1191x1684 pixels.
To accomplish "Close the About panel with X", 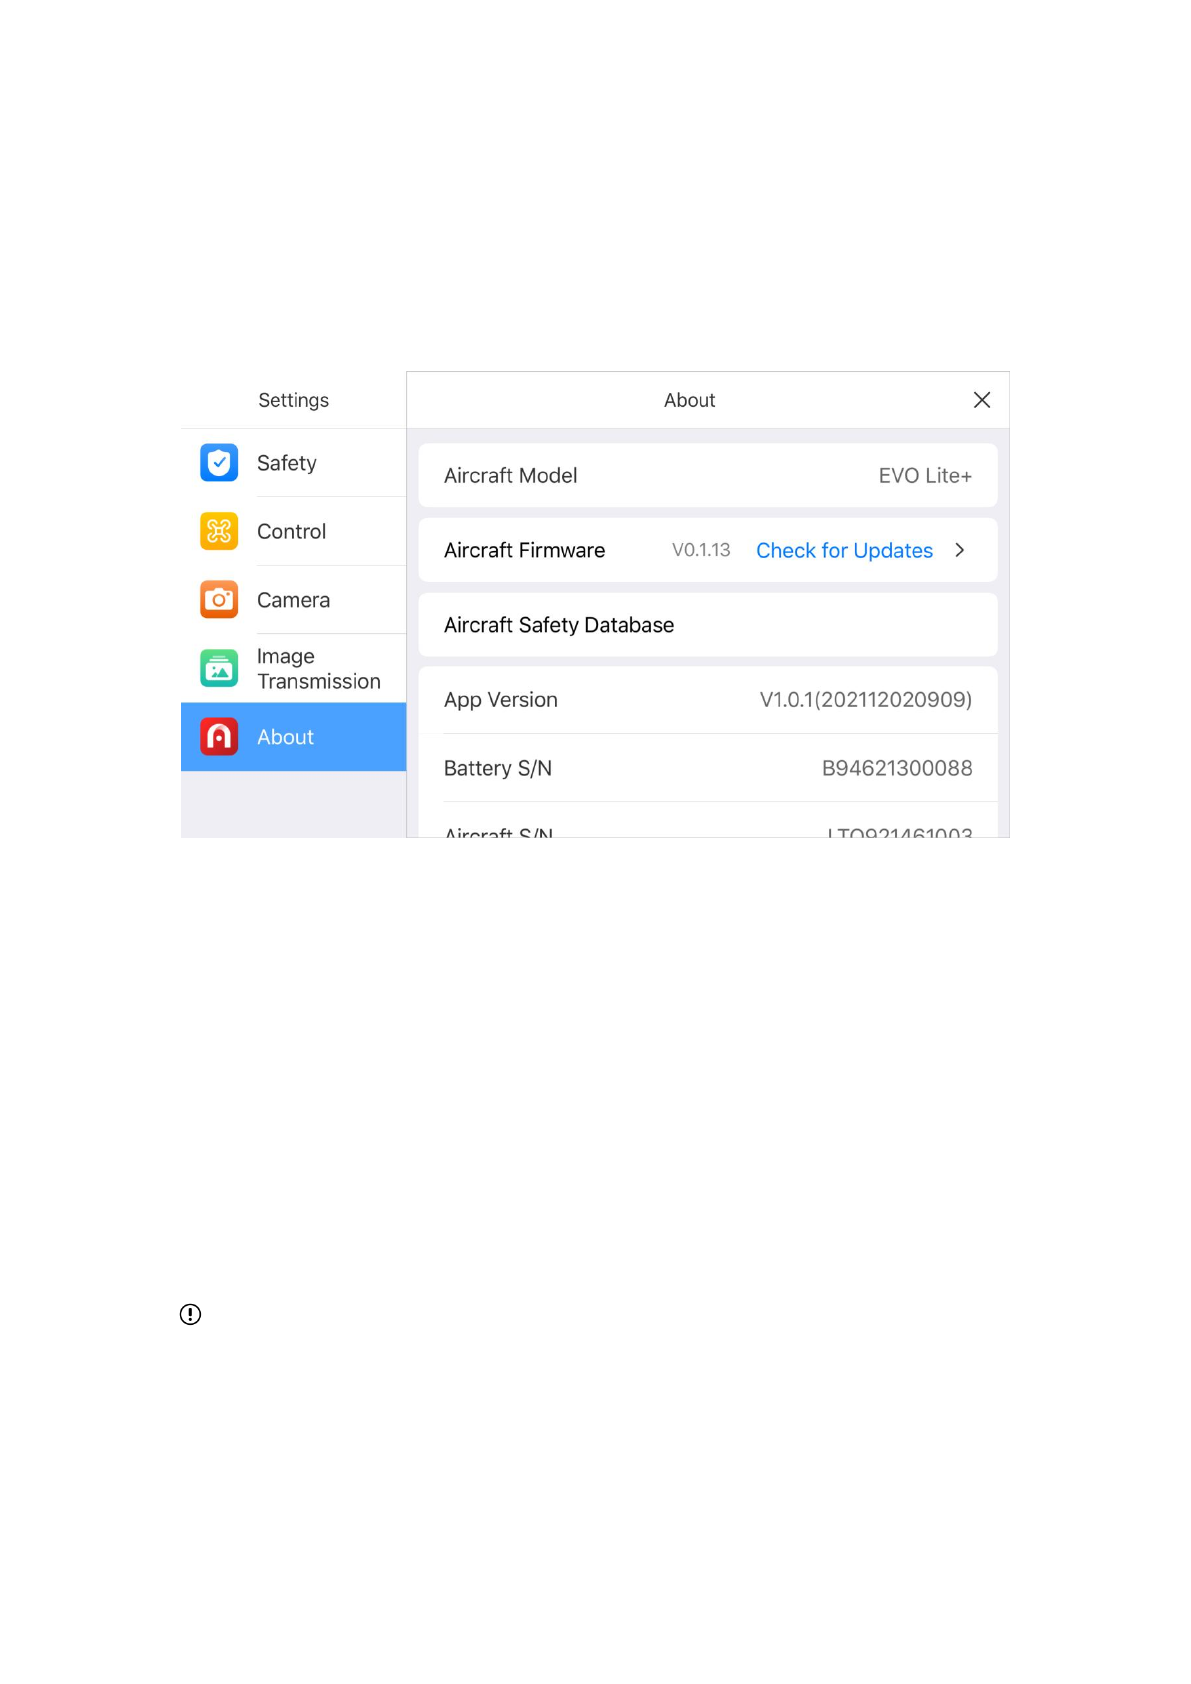I will coord(982,400).
